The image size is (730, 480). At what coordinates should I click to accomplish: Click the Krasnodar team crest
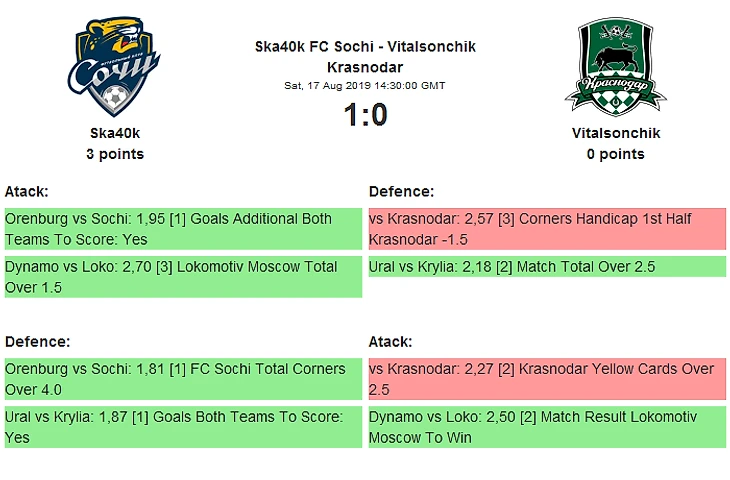pyautogui.click(x=615, y=66)
